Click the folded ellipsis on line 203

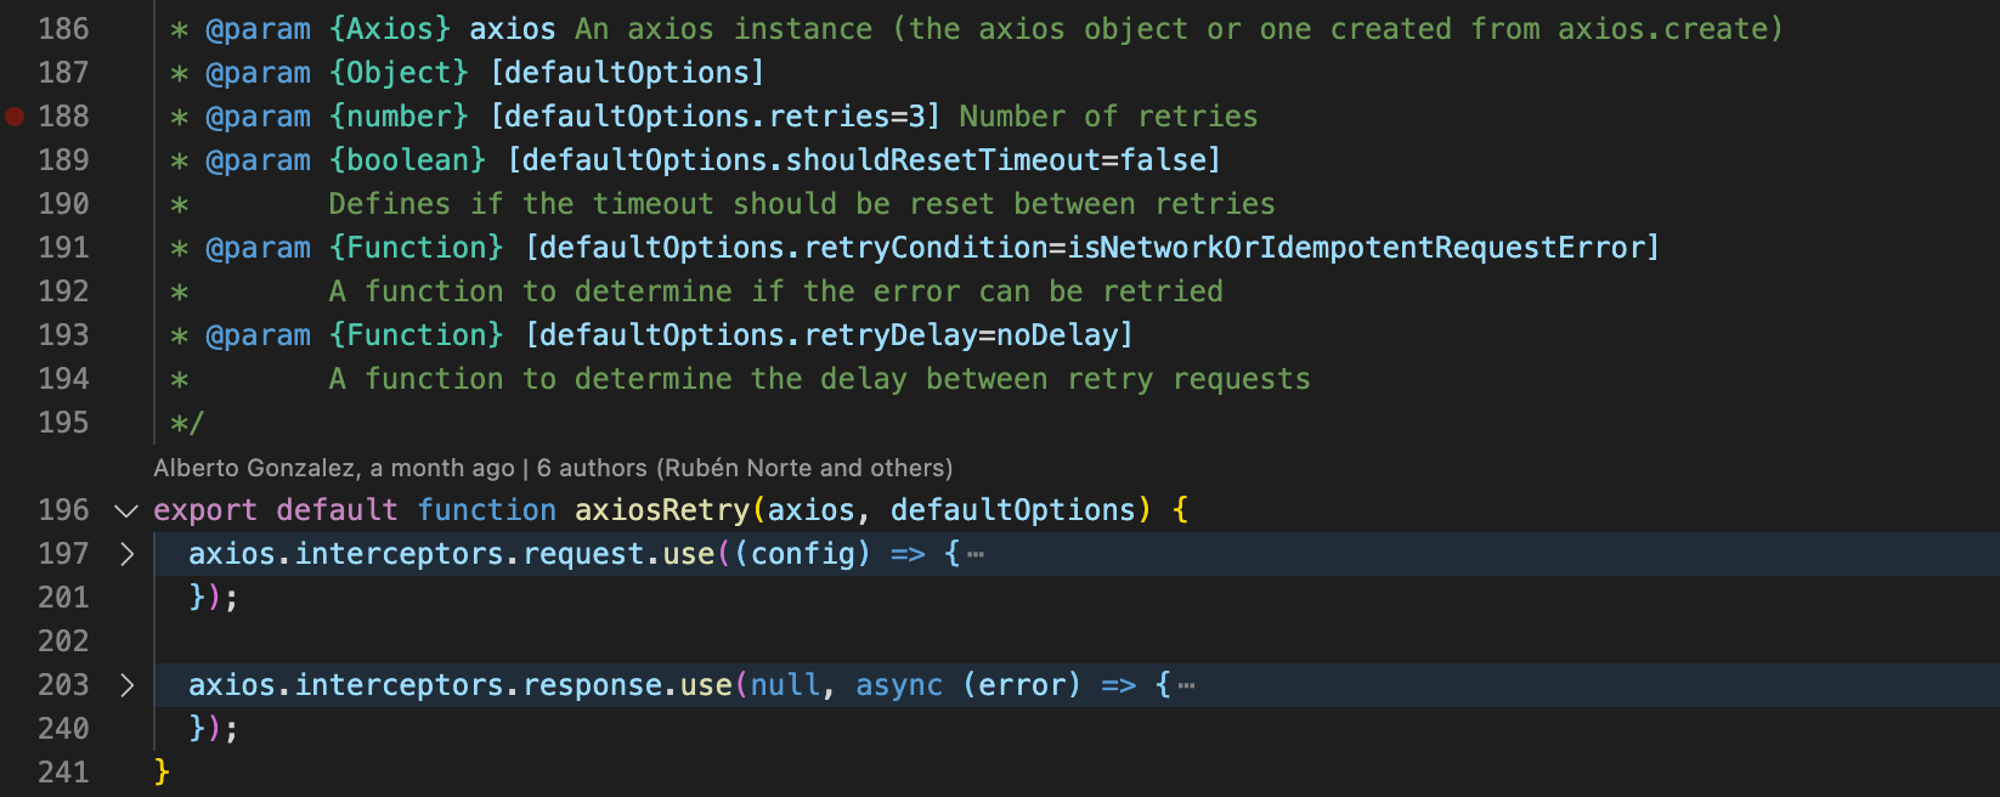tap(1187, 686)
